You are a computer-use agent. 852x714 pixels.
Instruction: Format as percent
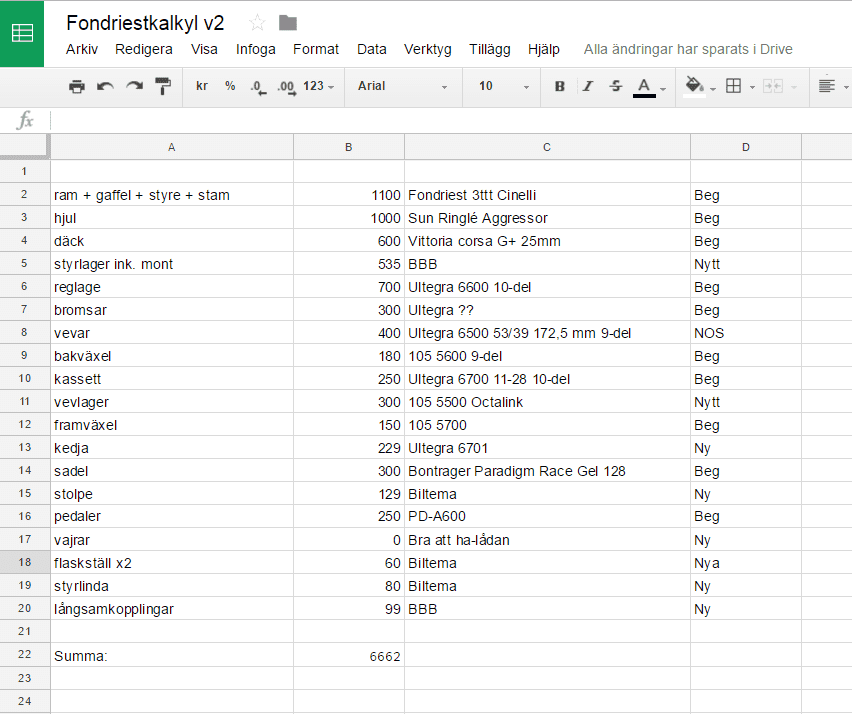point(230,86)
